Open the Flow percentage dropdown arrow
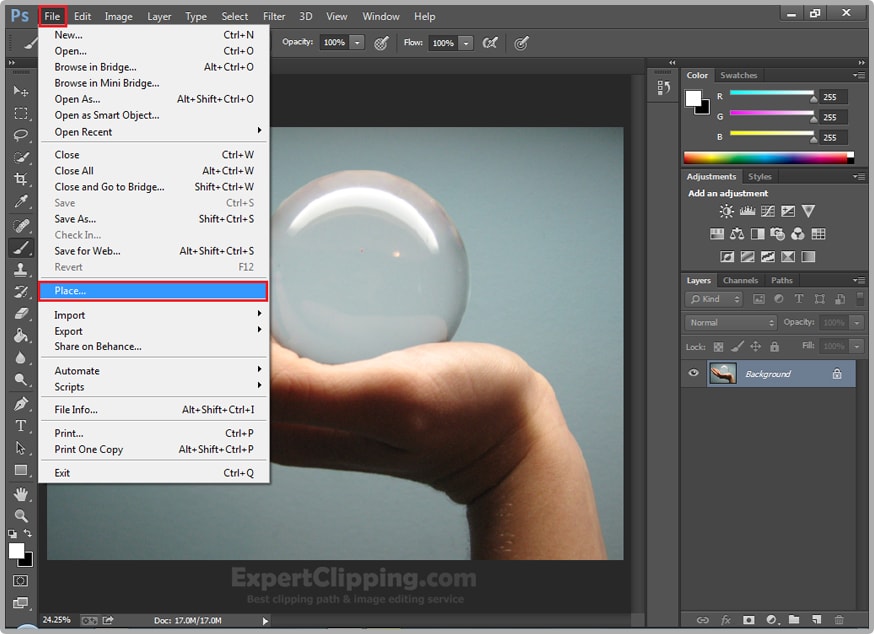 click(467, 43)
